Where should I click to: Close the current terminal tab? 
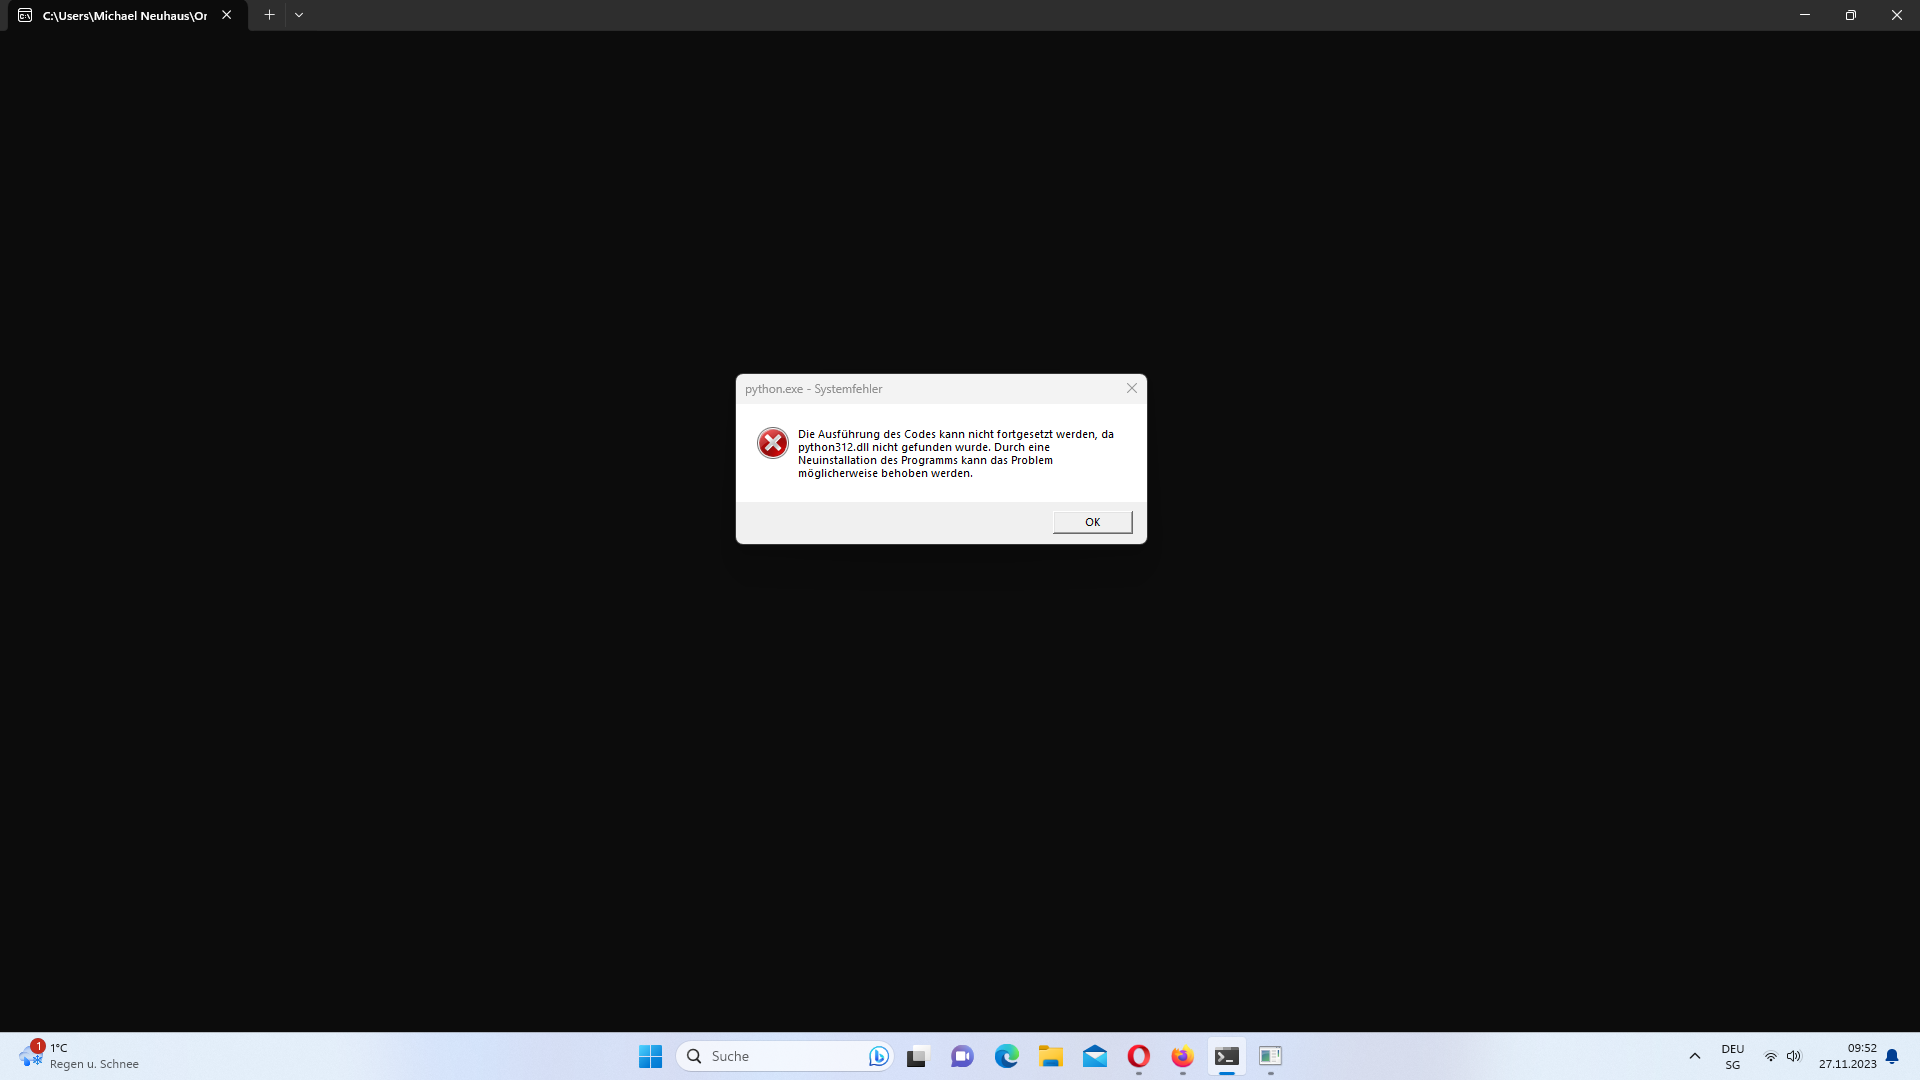click(x=227, y=15)
